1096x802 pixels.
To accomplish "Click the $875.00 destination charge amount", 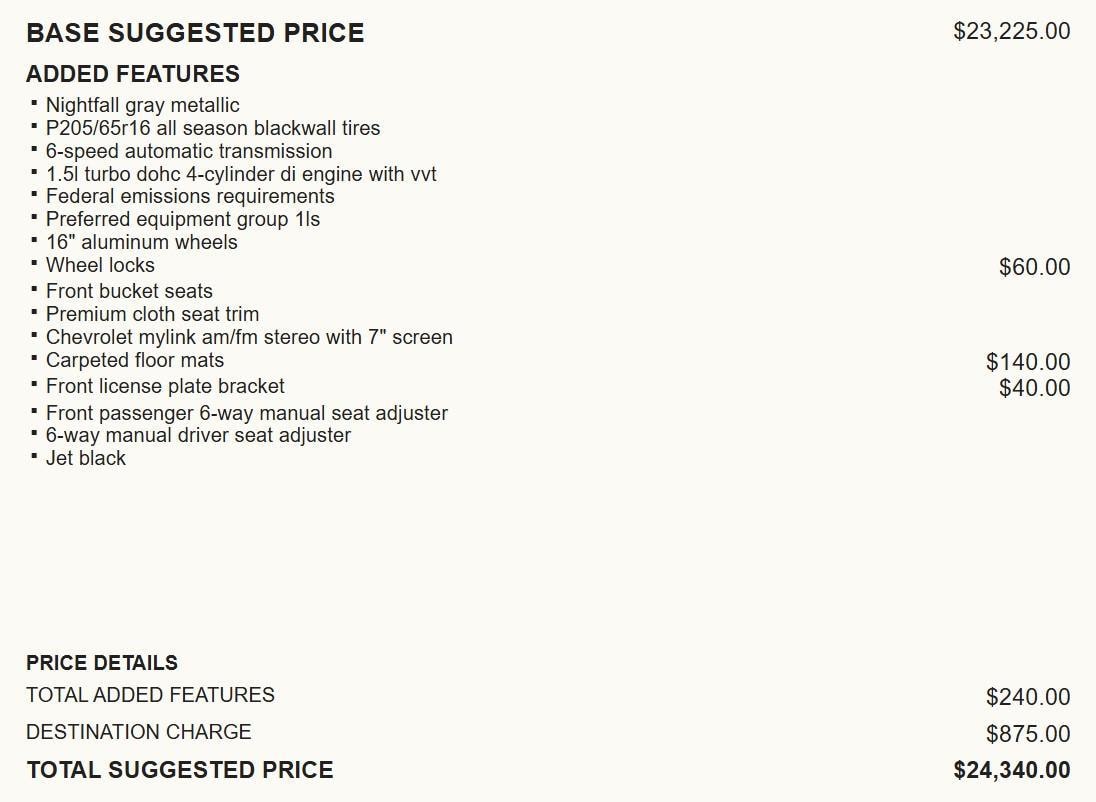I will 1027,734.
